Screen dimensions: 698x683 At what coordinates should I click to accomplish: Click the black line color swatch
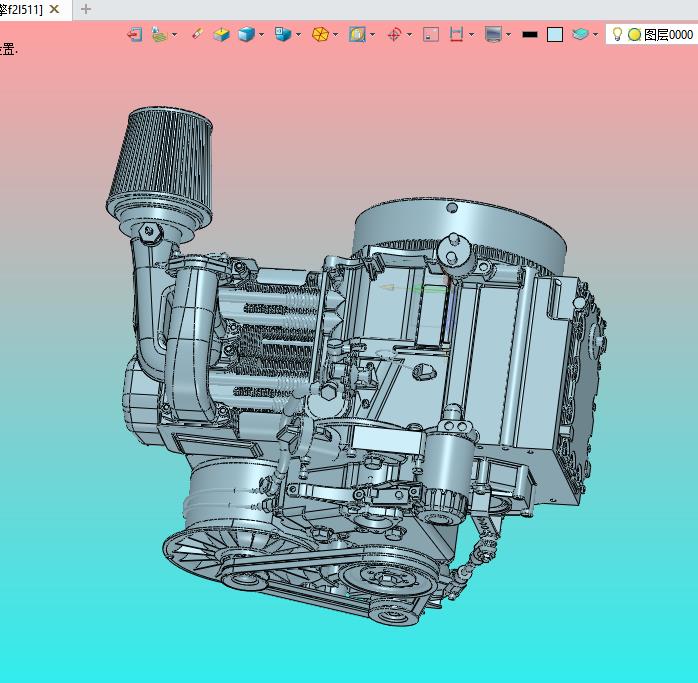coord(530,34)
